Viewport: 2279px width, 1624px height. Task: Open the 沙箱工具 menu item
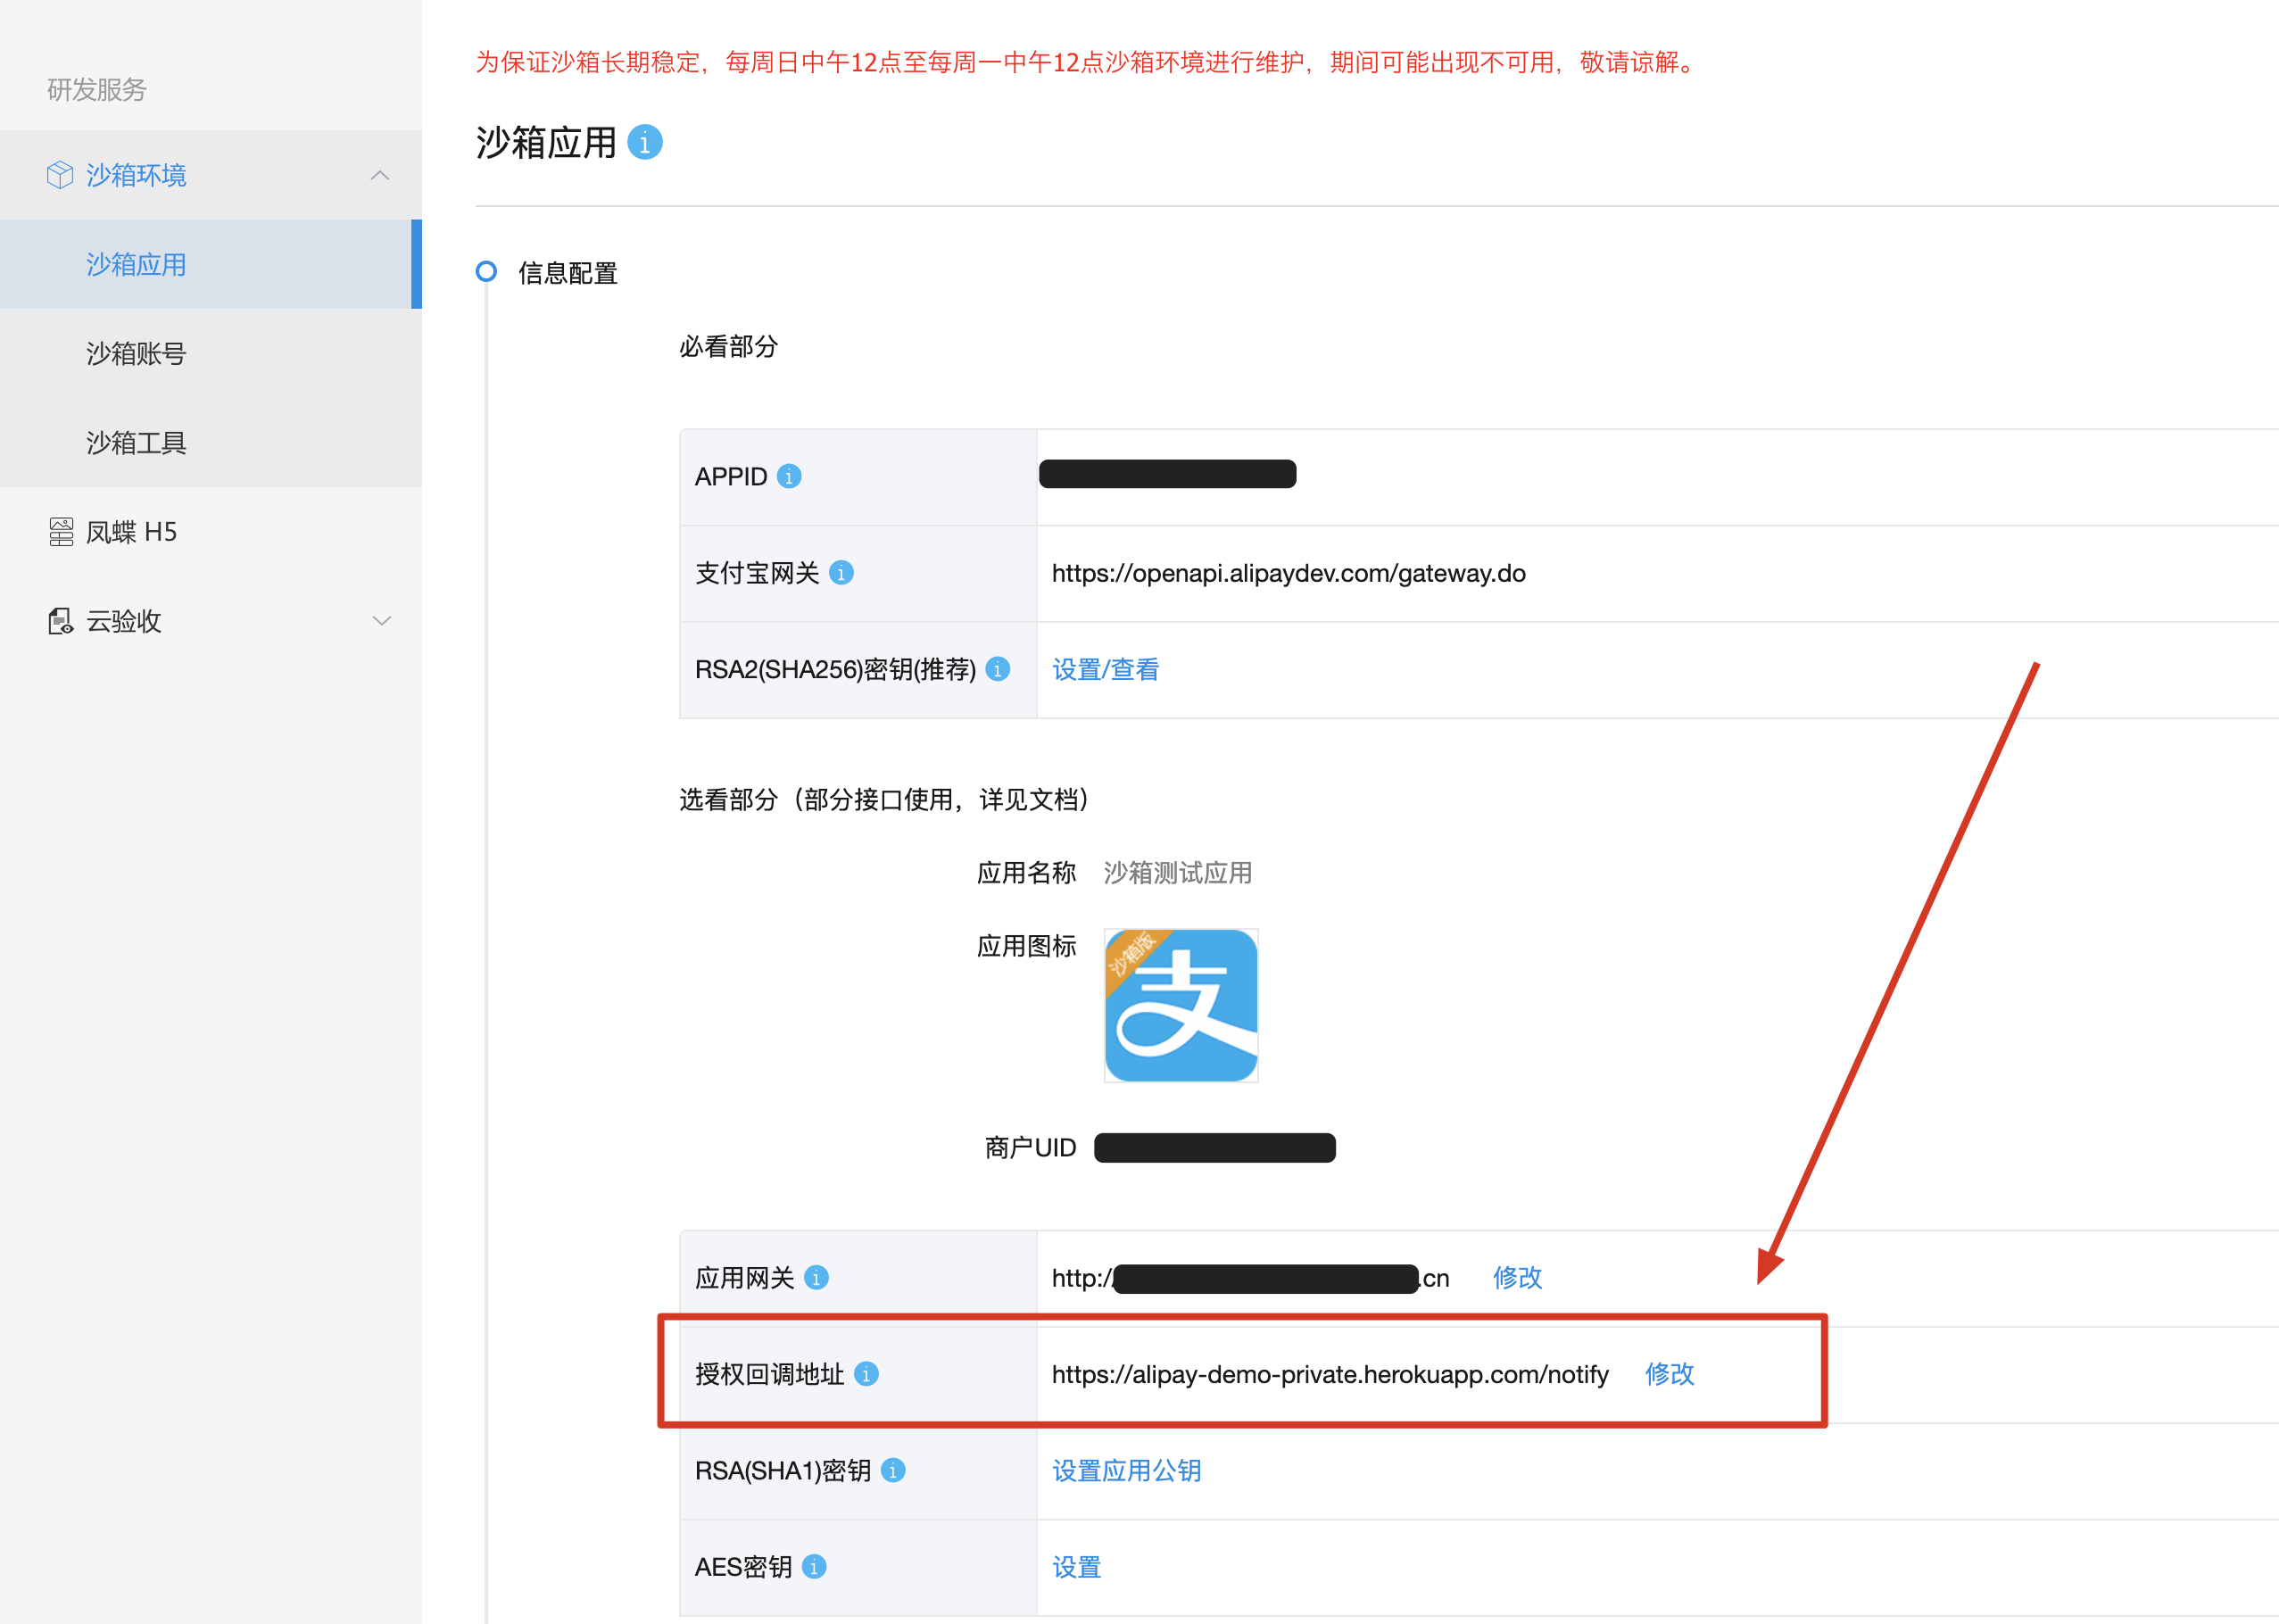(x=136, y=442)
